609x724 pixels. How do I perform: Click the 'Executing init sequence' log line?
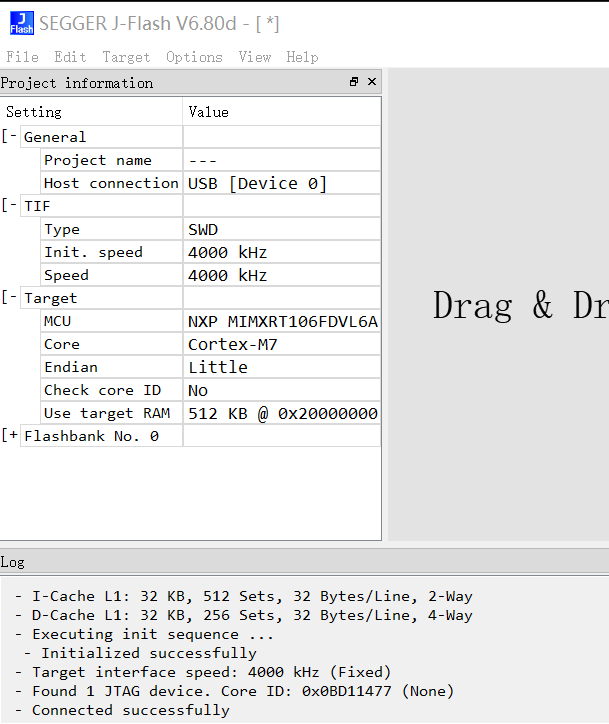144,634
